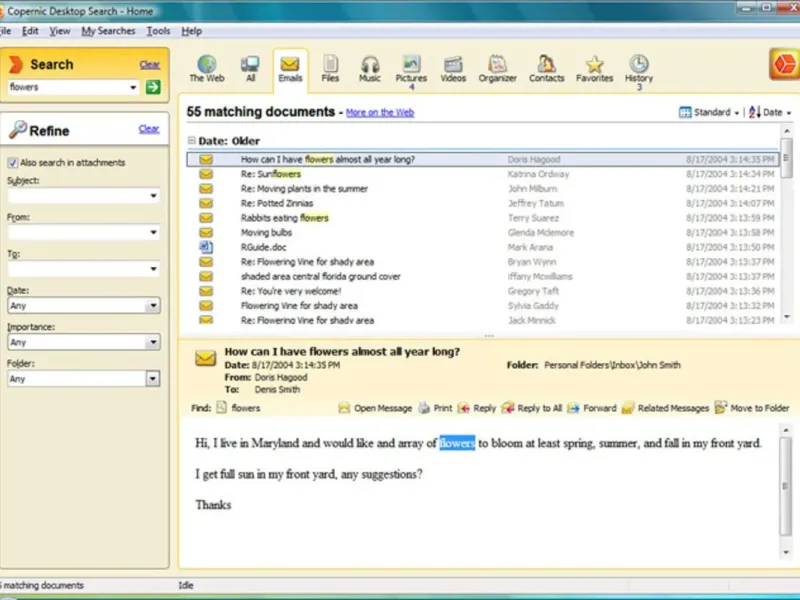Image resolution: width=800 pixels, height=600 pixels.
Task: Open the Favorites star icon
Action: click(594, 64)
